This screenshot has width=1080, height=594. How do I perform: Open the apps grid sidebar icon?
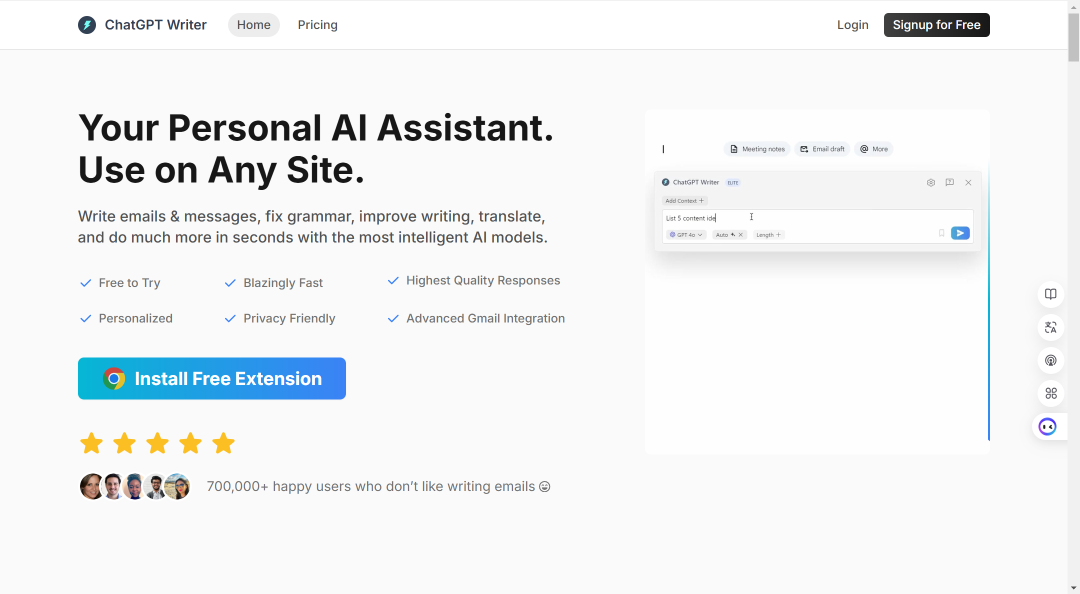pos(1050,393)
